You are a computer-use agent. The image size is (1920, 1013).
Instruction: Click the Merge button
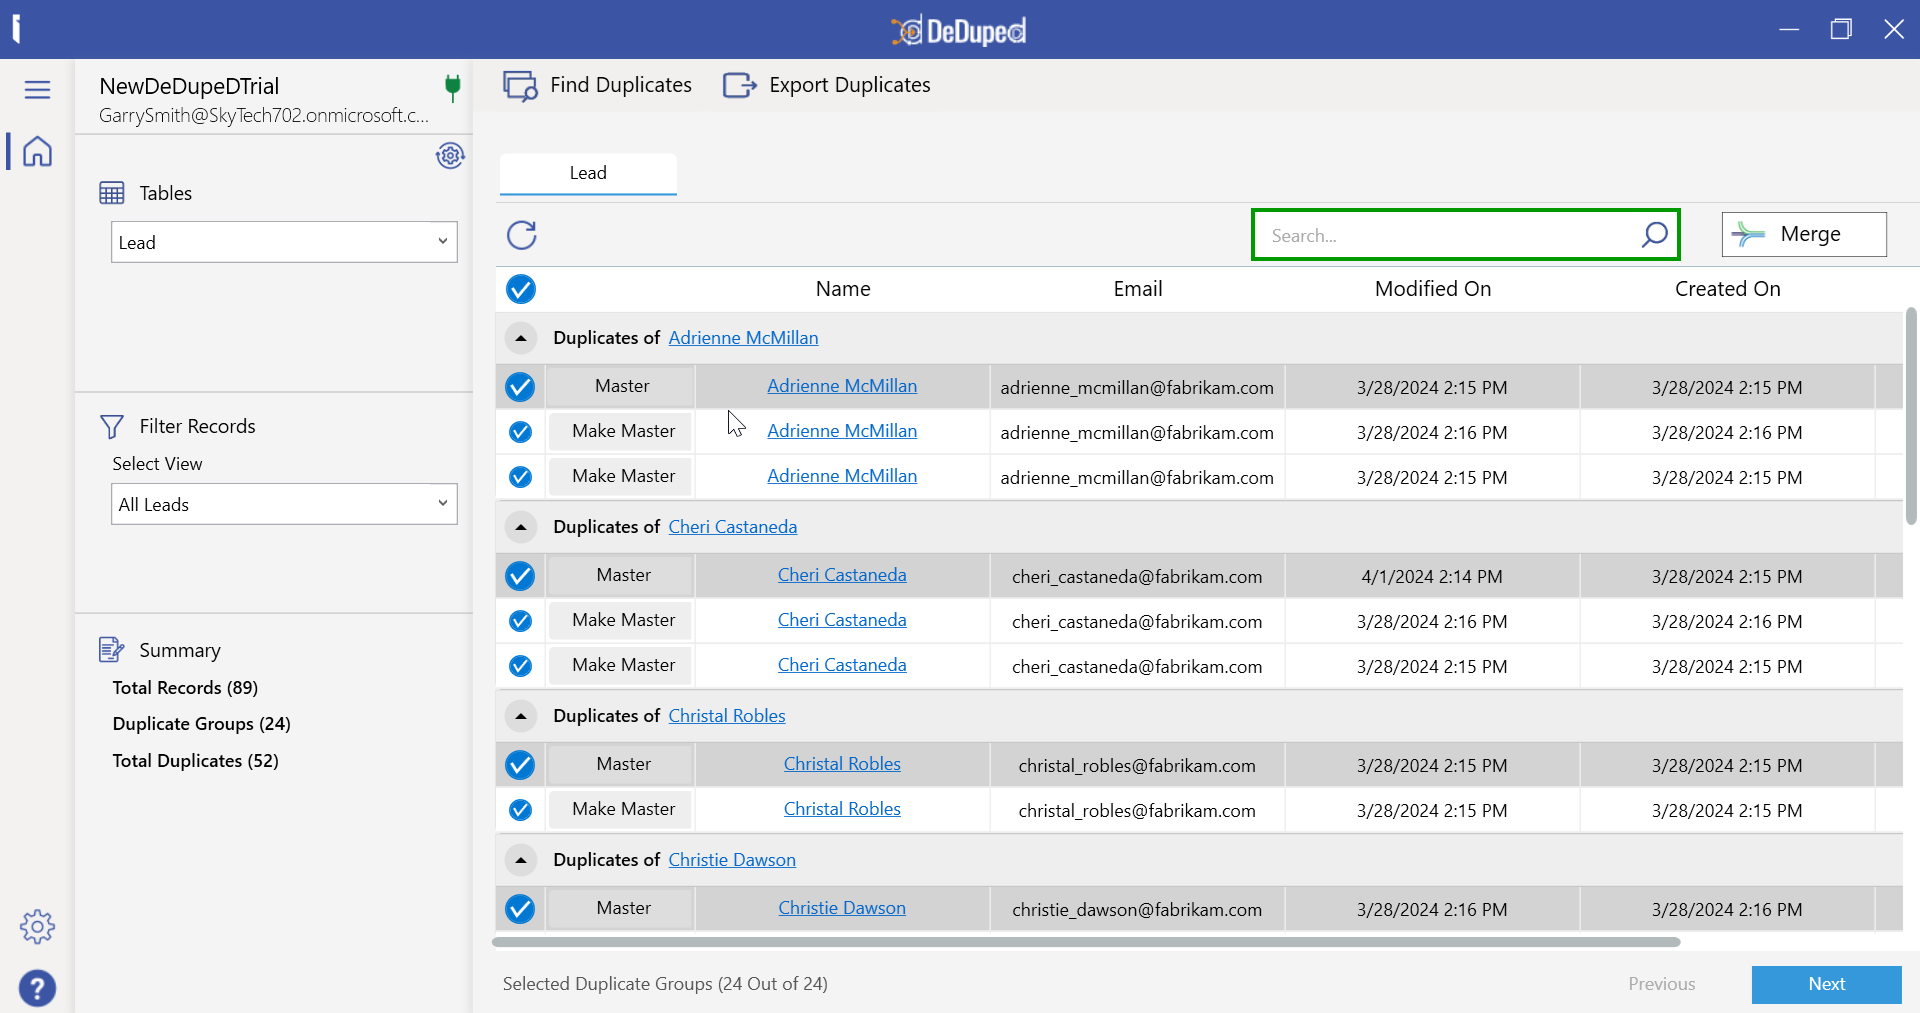click(1804, 234)
